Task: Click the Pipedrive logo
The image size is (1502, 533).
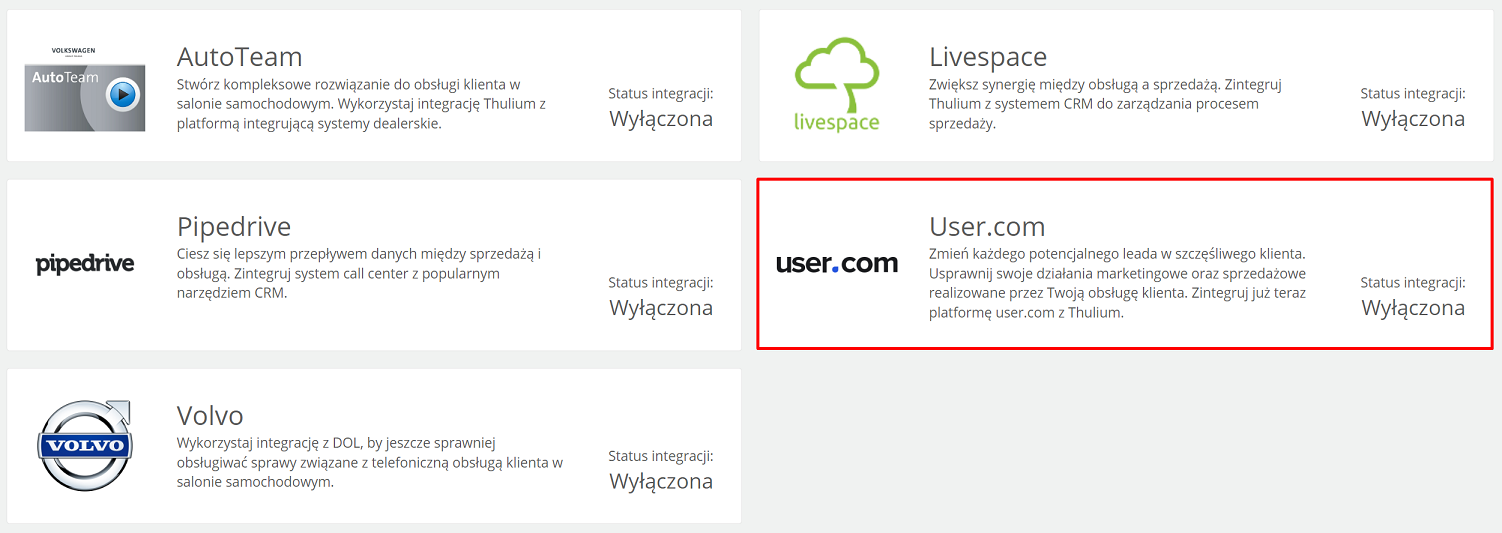Action: (85, 264)
